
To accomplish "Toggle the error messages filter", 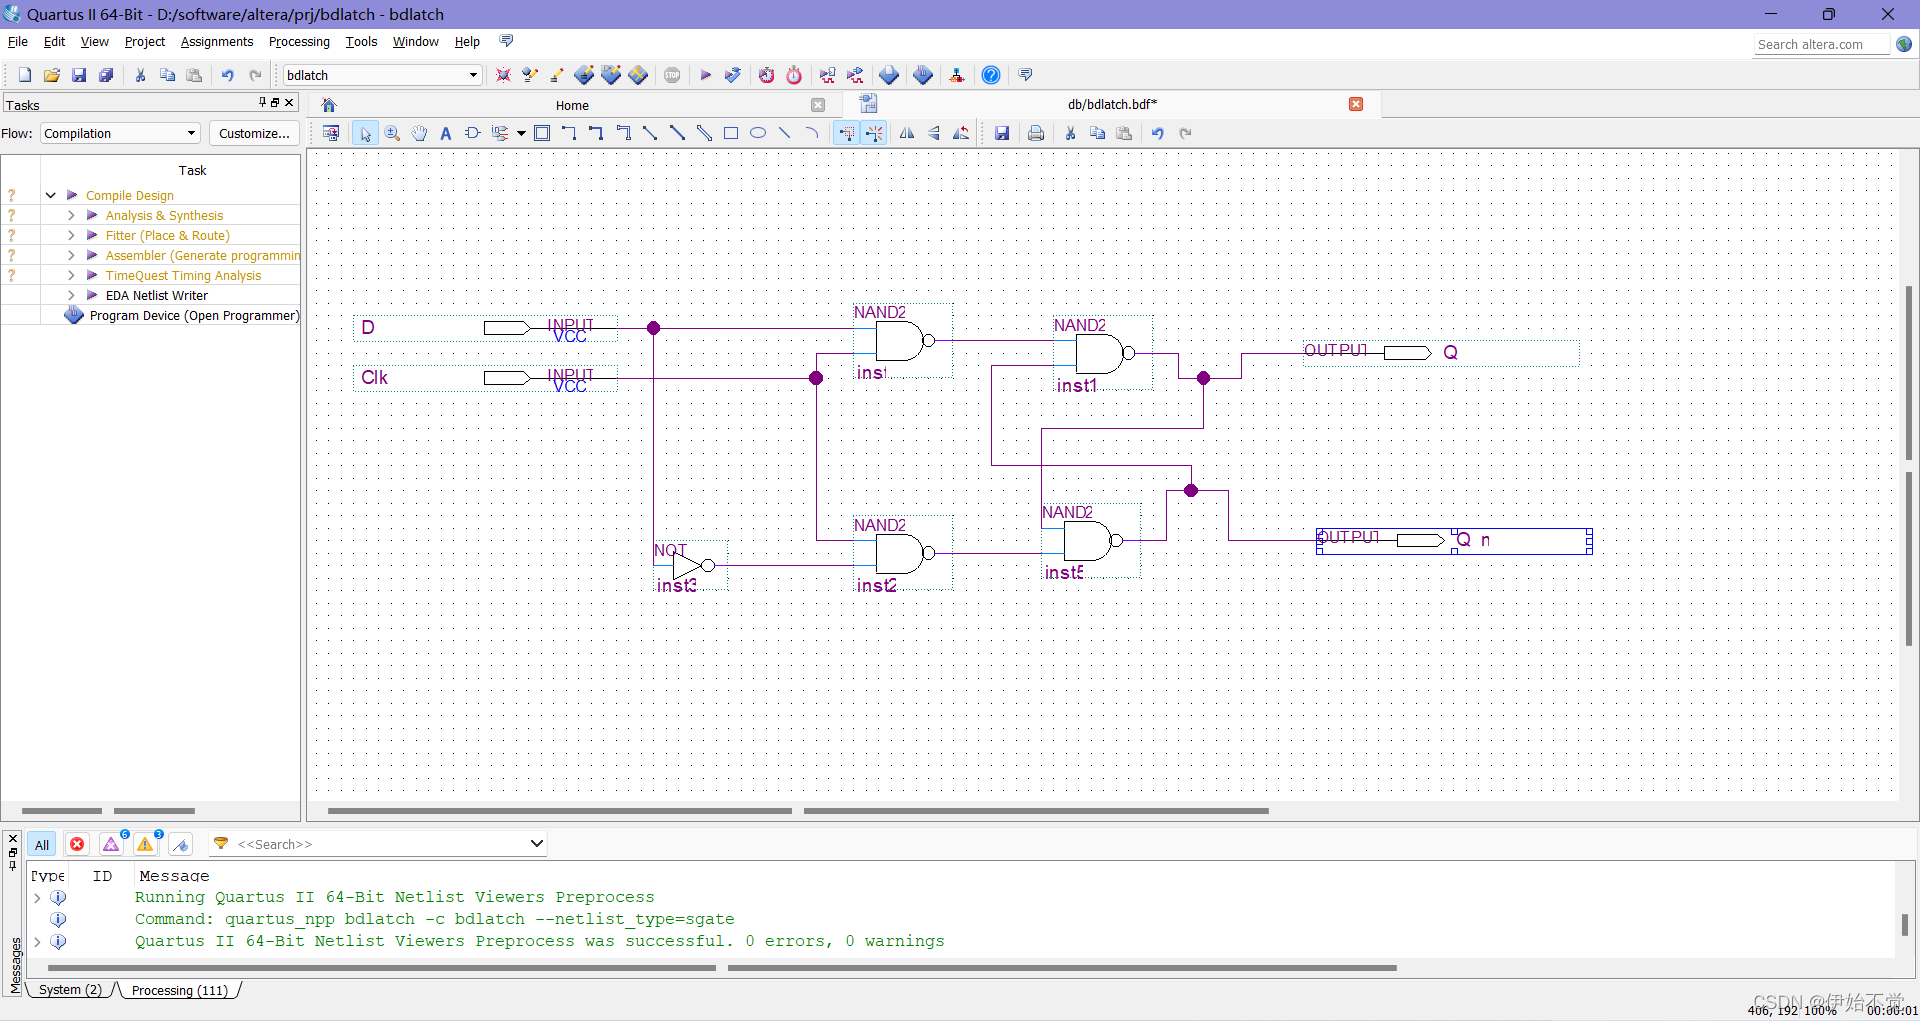I will coord(77,844).
